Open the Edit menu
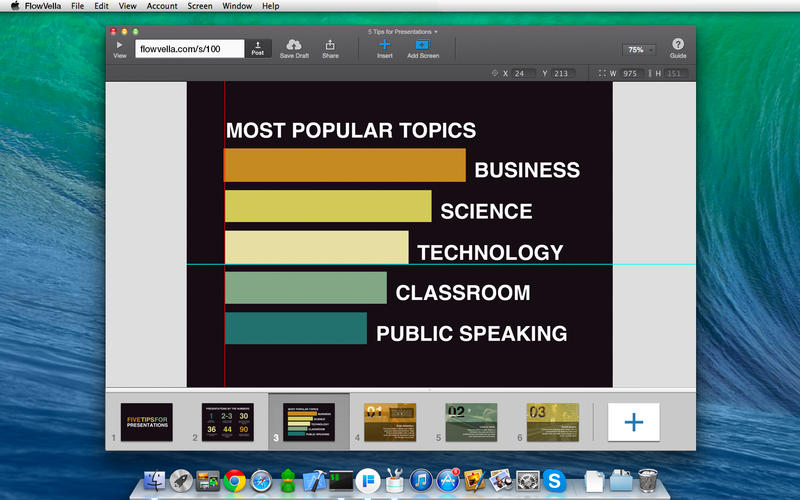800x500 pixels. (102, 6)
